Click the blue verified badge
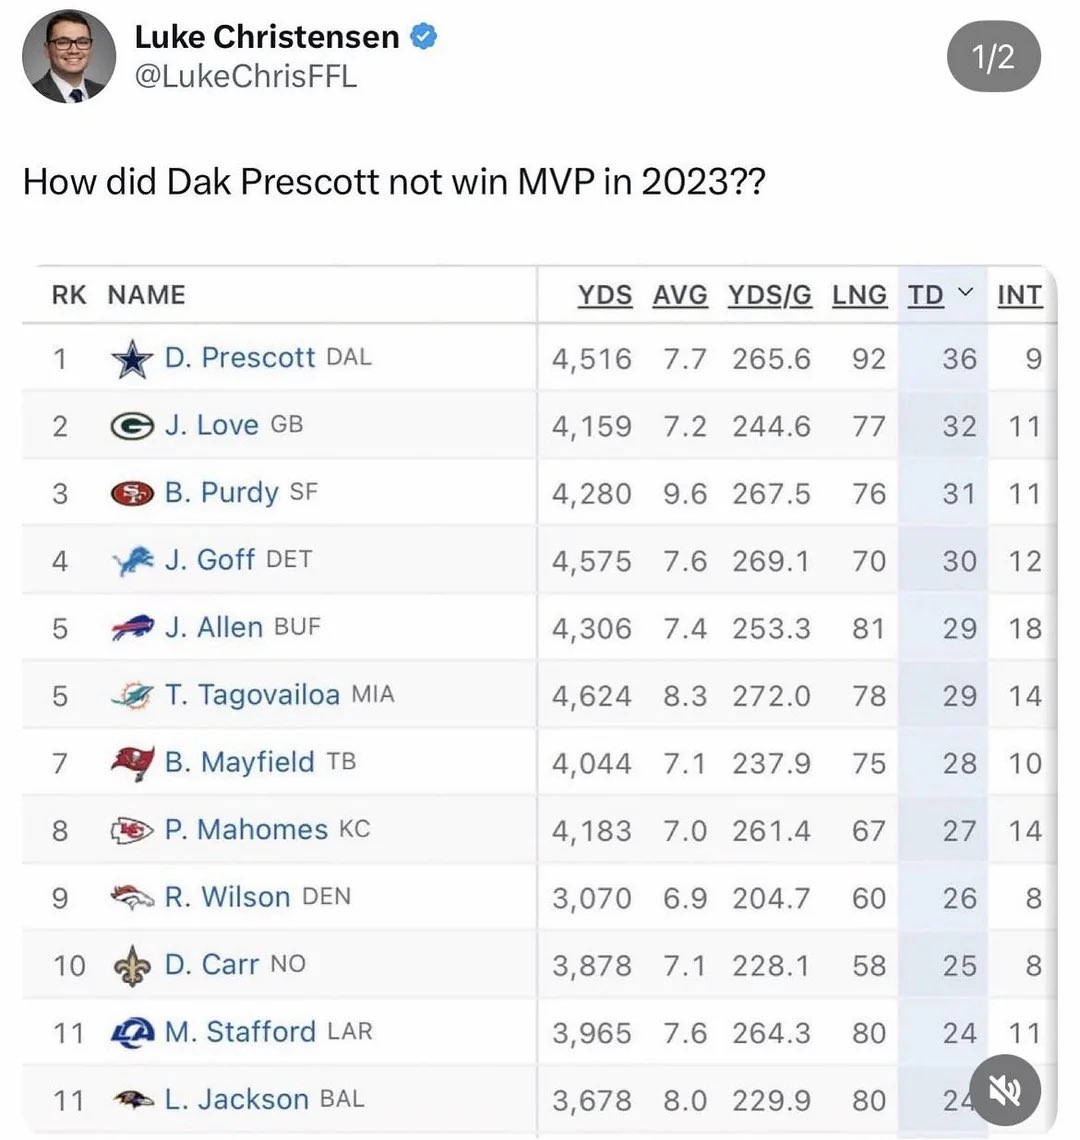 click(424, 36)
